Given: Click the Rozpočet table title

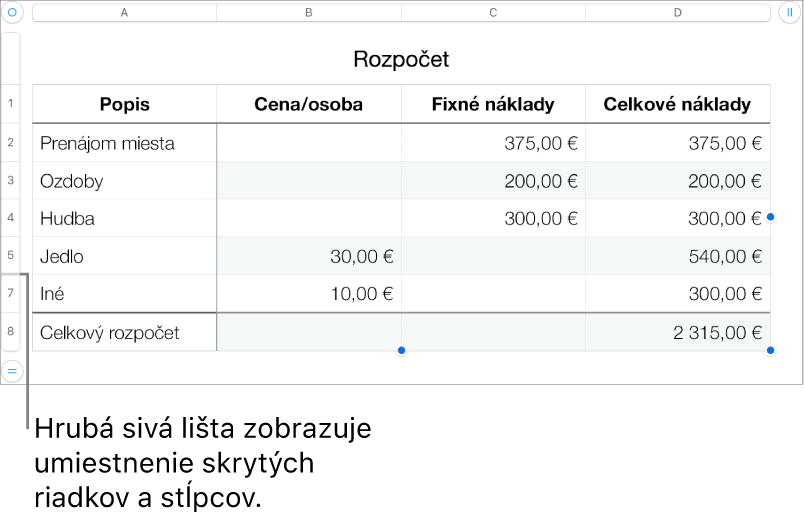Looking at the screenshot, I should coord(401,59).
